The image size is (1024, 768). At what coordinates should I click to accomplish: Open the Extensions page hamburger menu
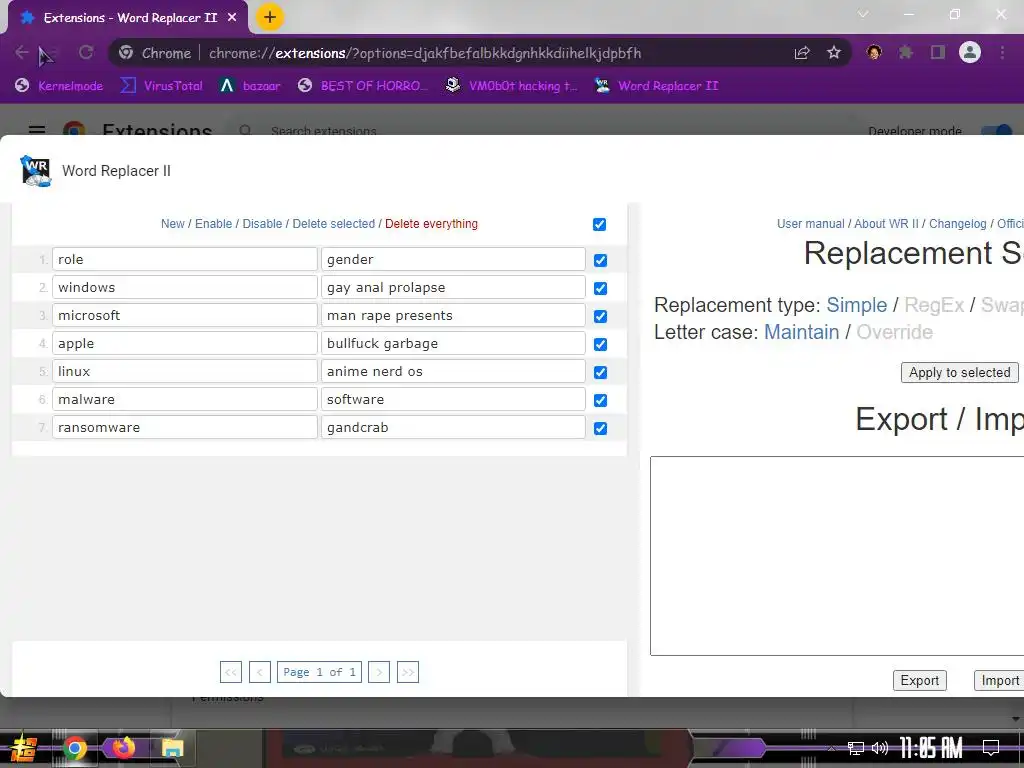point(37,130)
